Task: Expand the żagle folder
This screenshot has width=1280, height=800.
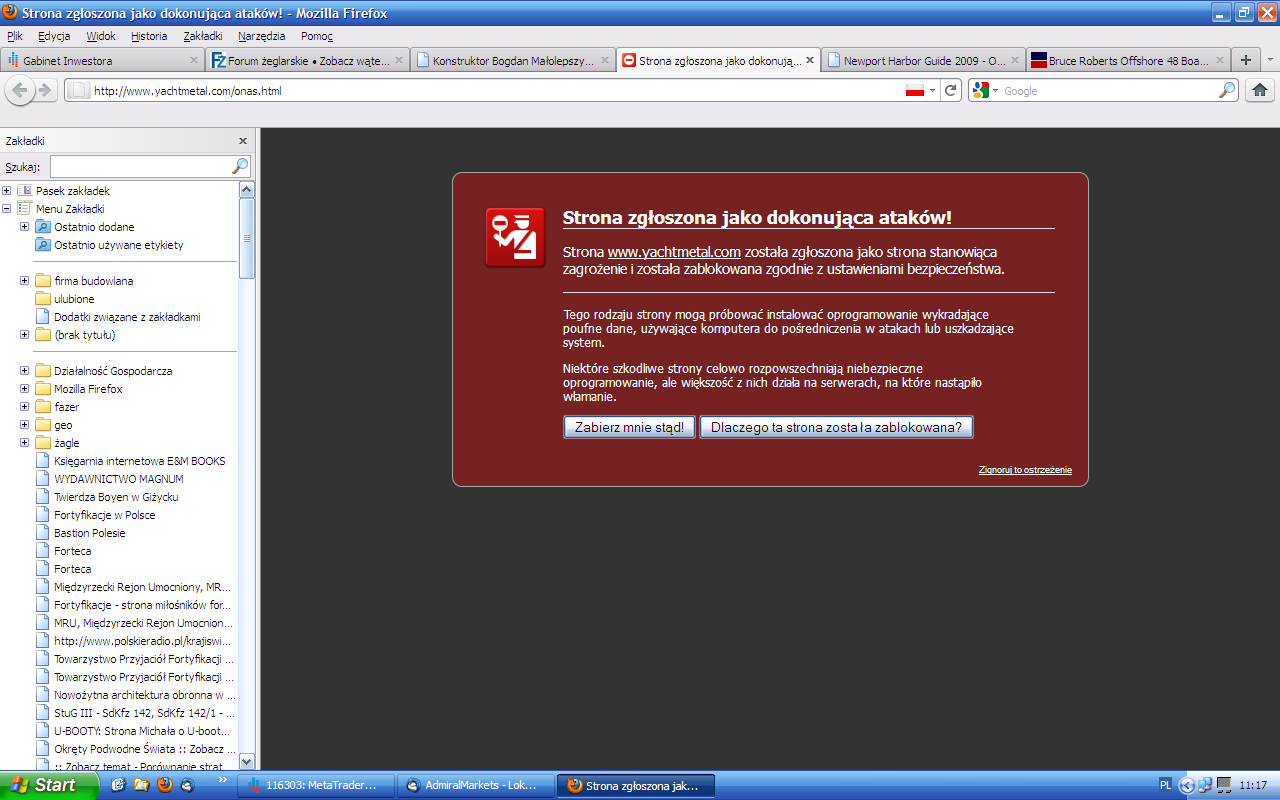Action: (x=25, y=443)
